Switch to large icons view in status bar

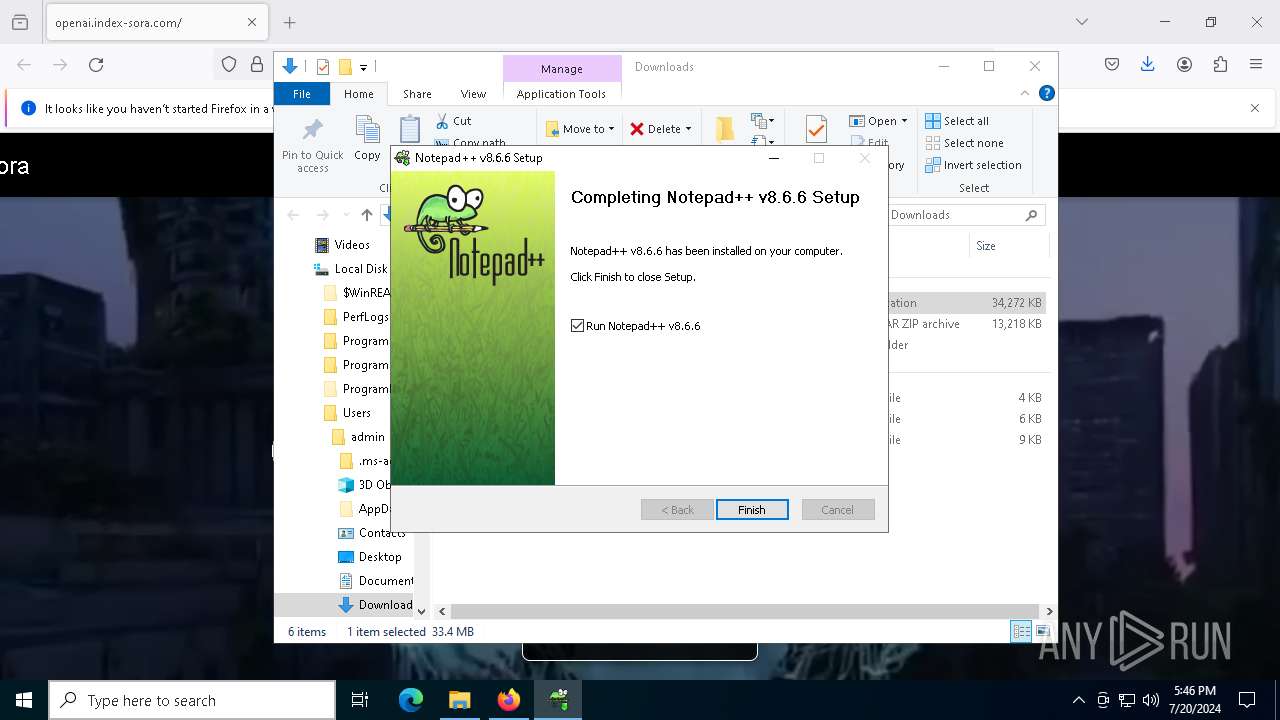(x=1042, y=631)
